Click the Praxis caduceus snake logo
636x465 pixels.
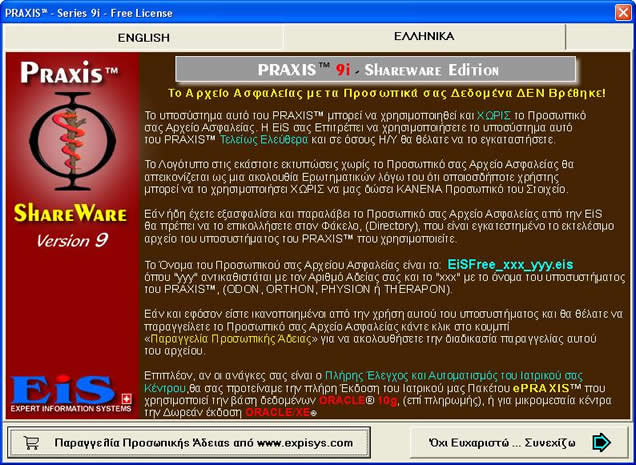coord(73,141)
